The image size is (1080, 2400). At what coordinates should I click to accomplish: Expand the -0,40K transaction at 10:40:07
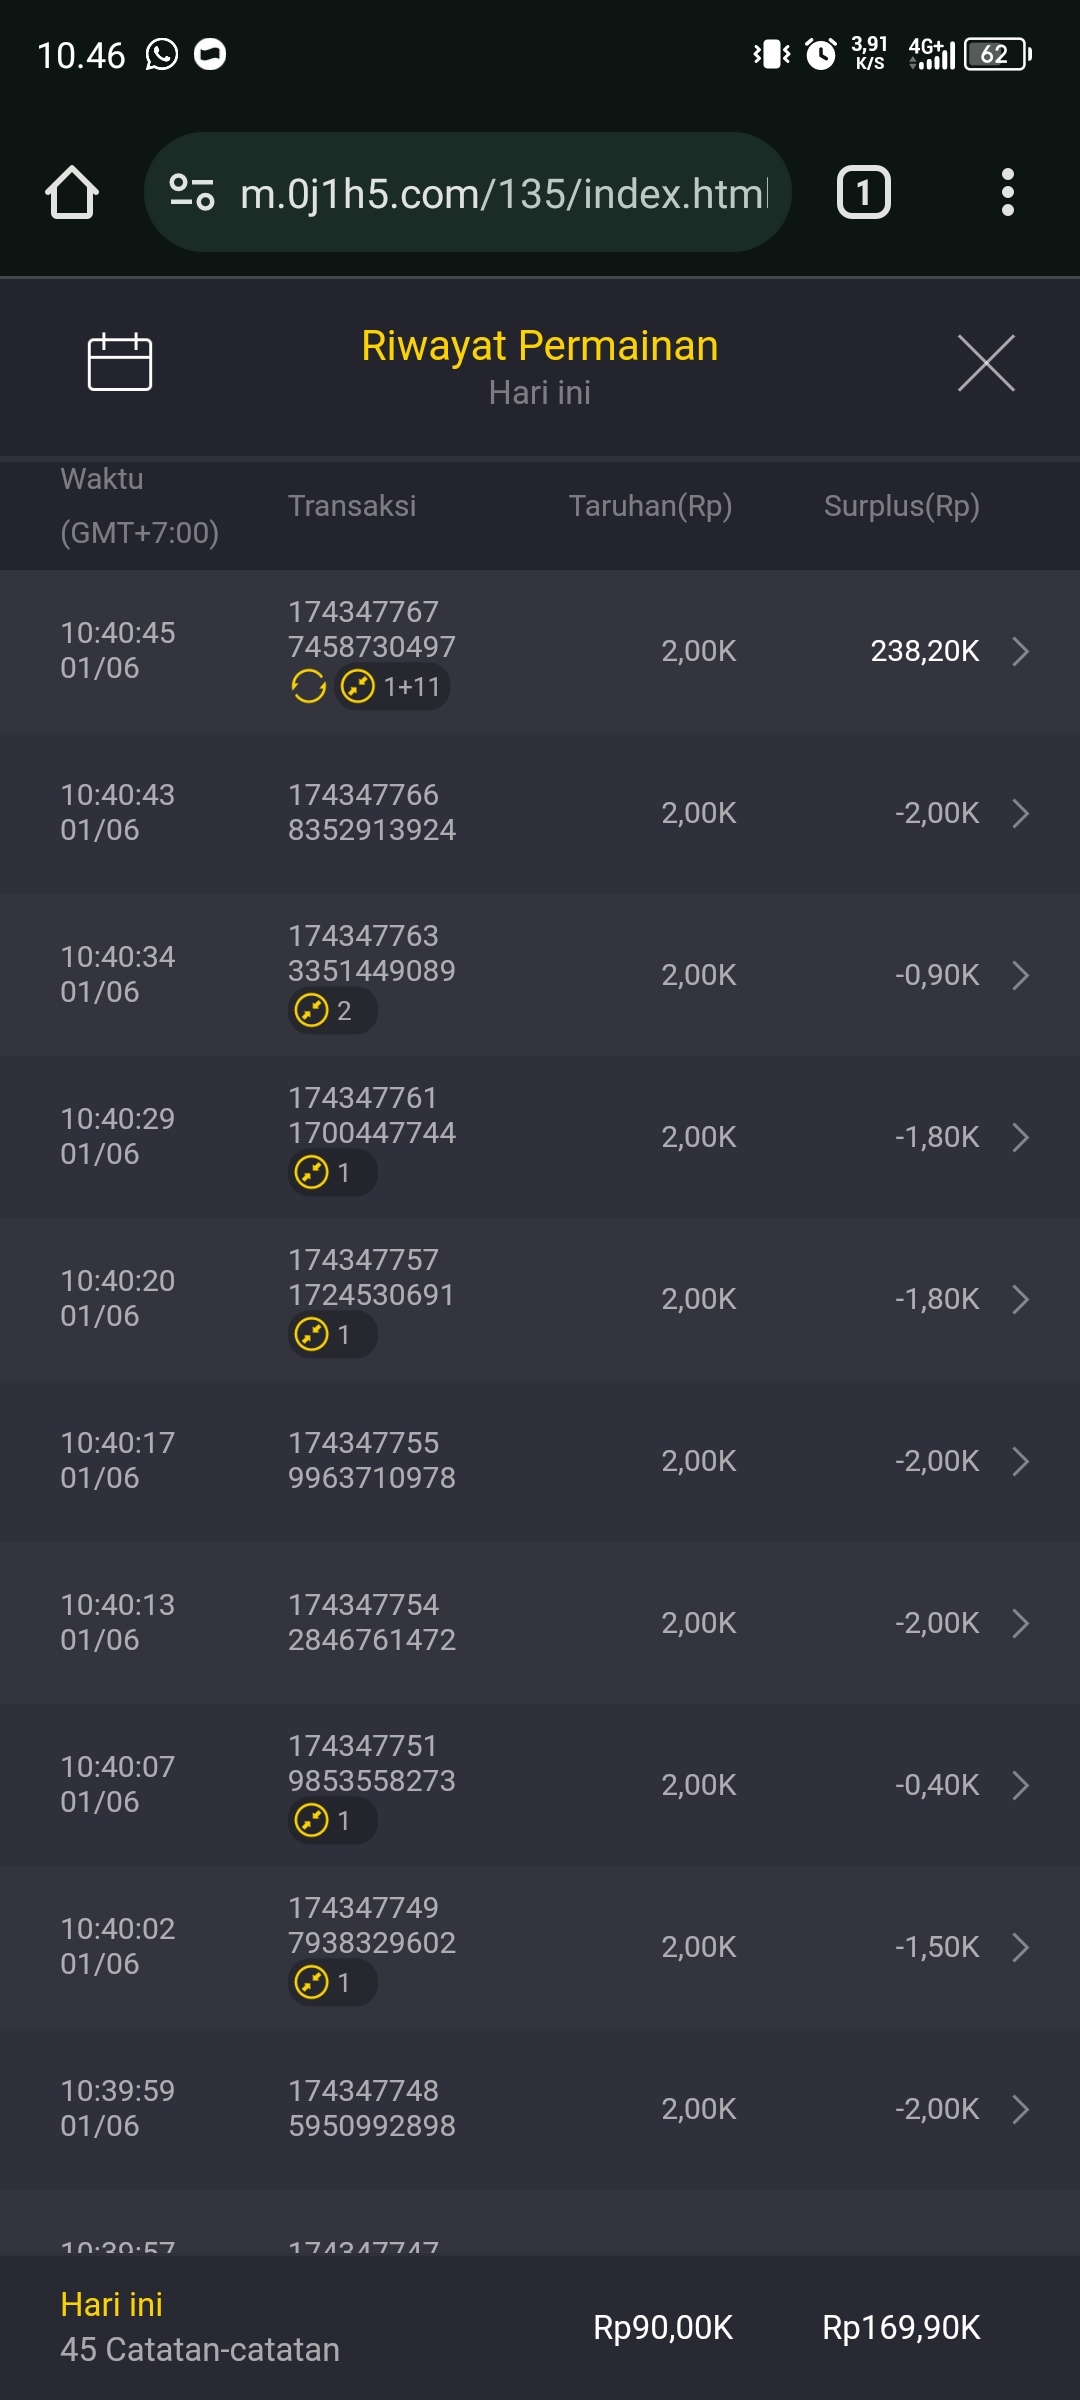pos(1020,1785)
